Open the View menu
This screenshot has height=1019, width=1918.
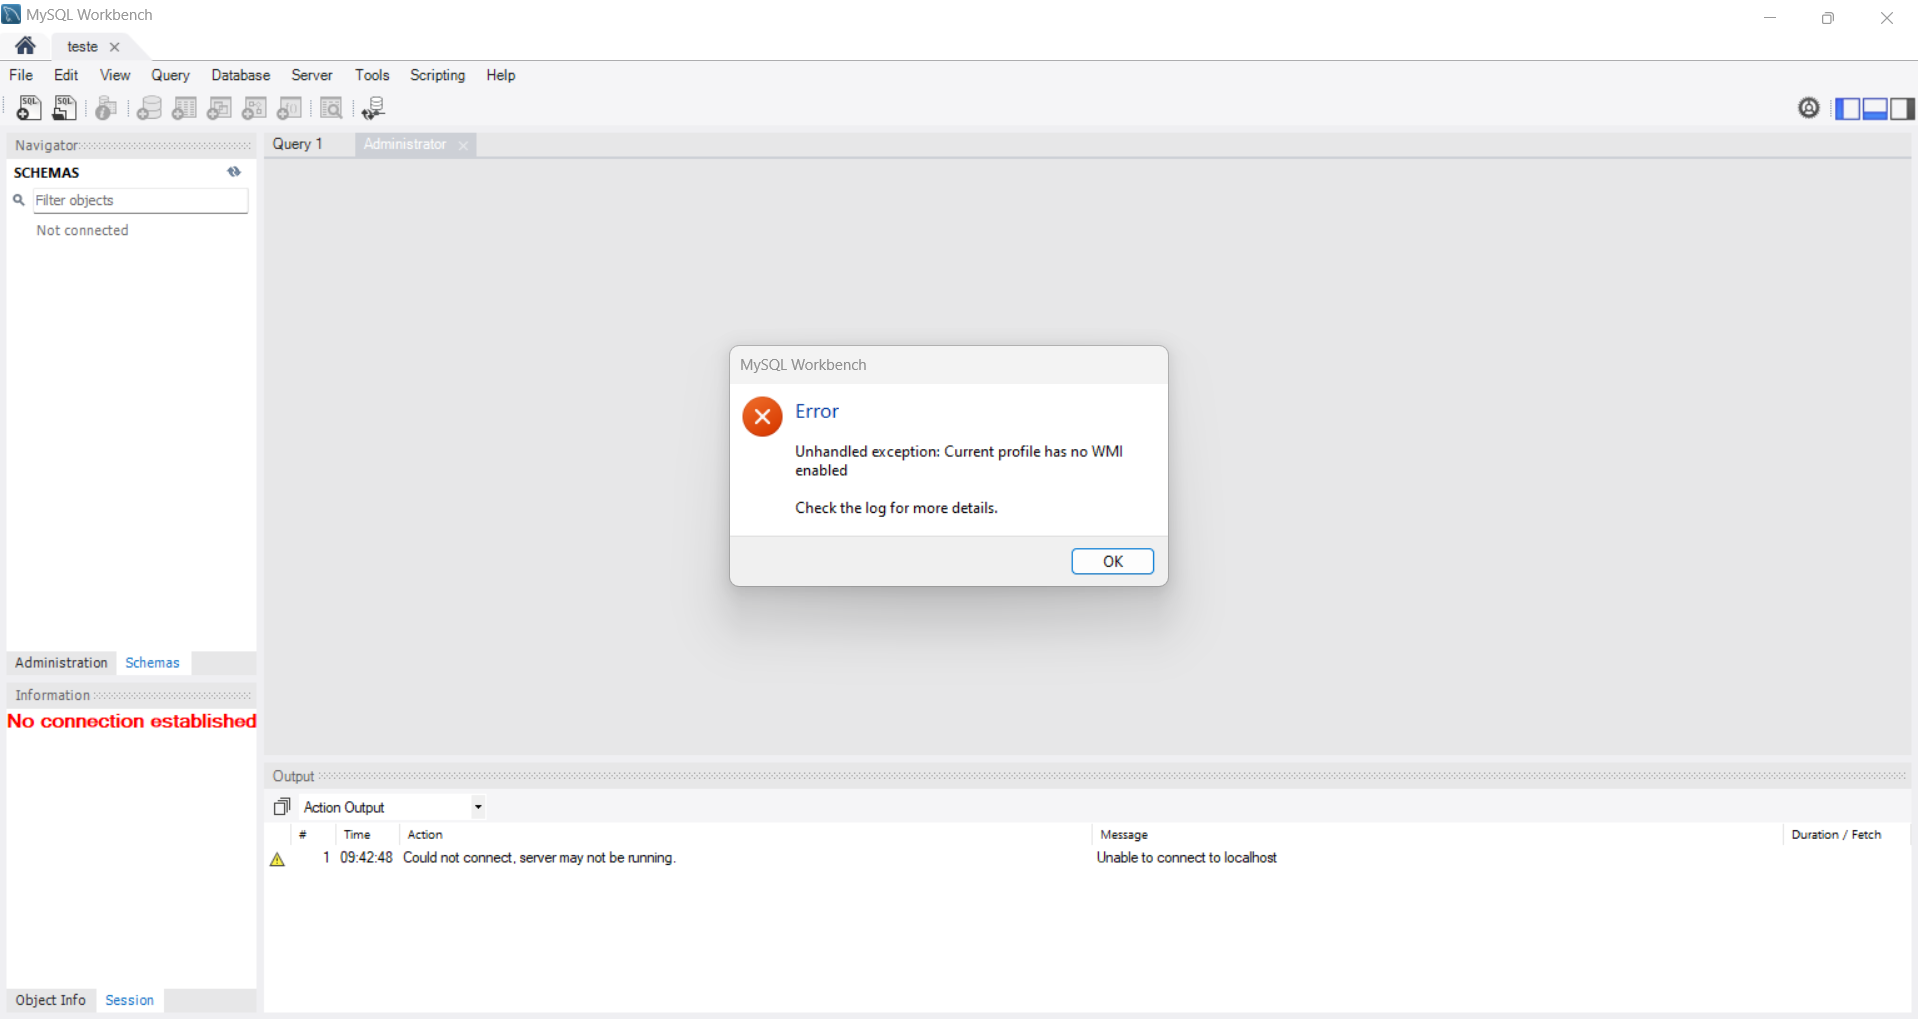[x=115, y=75]
